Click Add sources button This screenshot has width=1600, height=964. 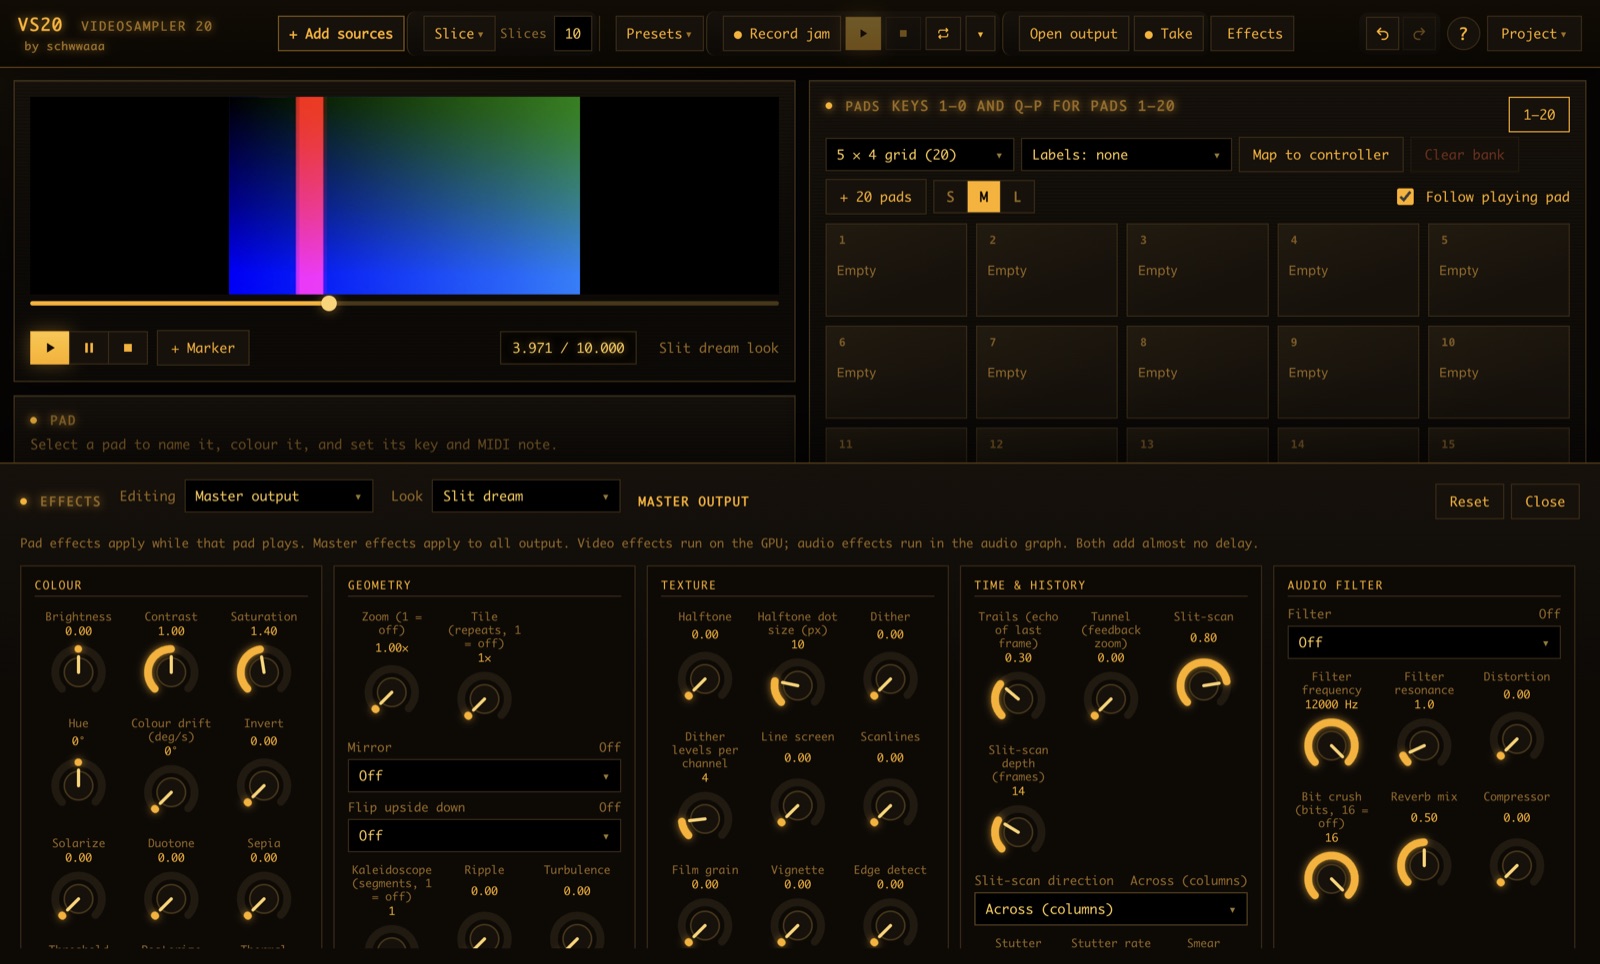[x=341, y=34]
